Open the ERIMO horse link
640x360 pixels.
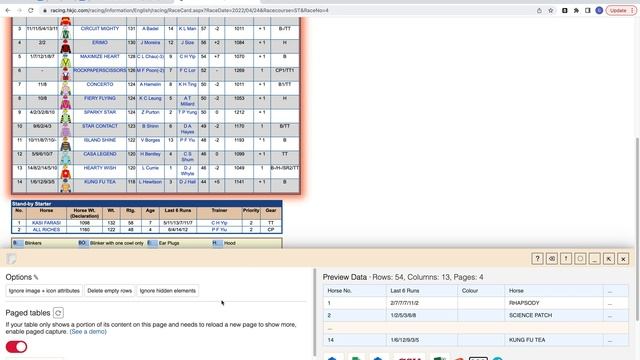[100, 42]
